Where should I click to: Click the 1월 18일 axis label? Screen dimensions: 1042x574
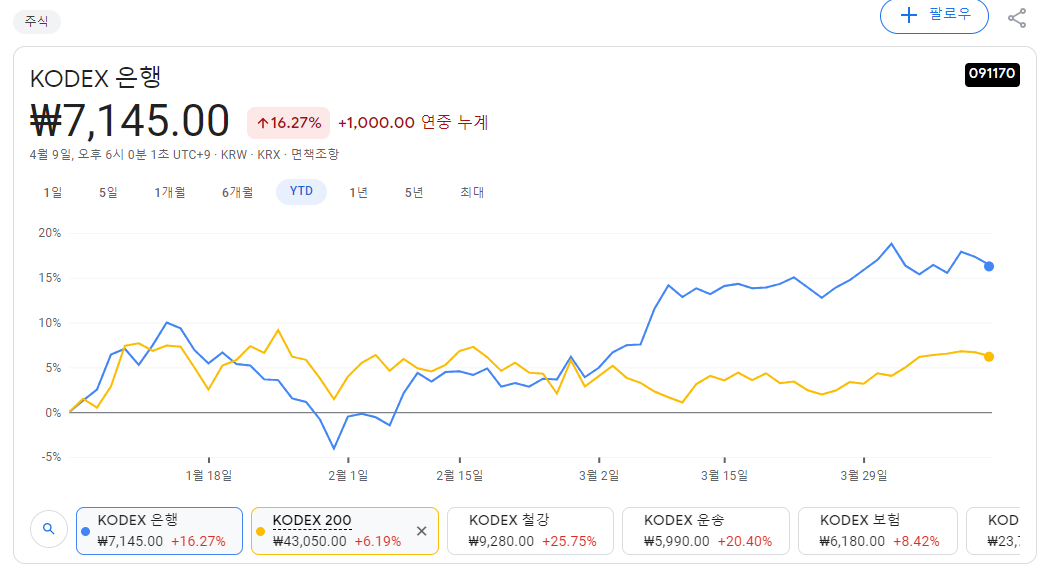[209, 476]
